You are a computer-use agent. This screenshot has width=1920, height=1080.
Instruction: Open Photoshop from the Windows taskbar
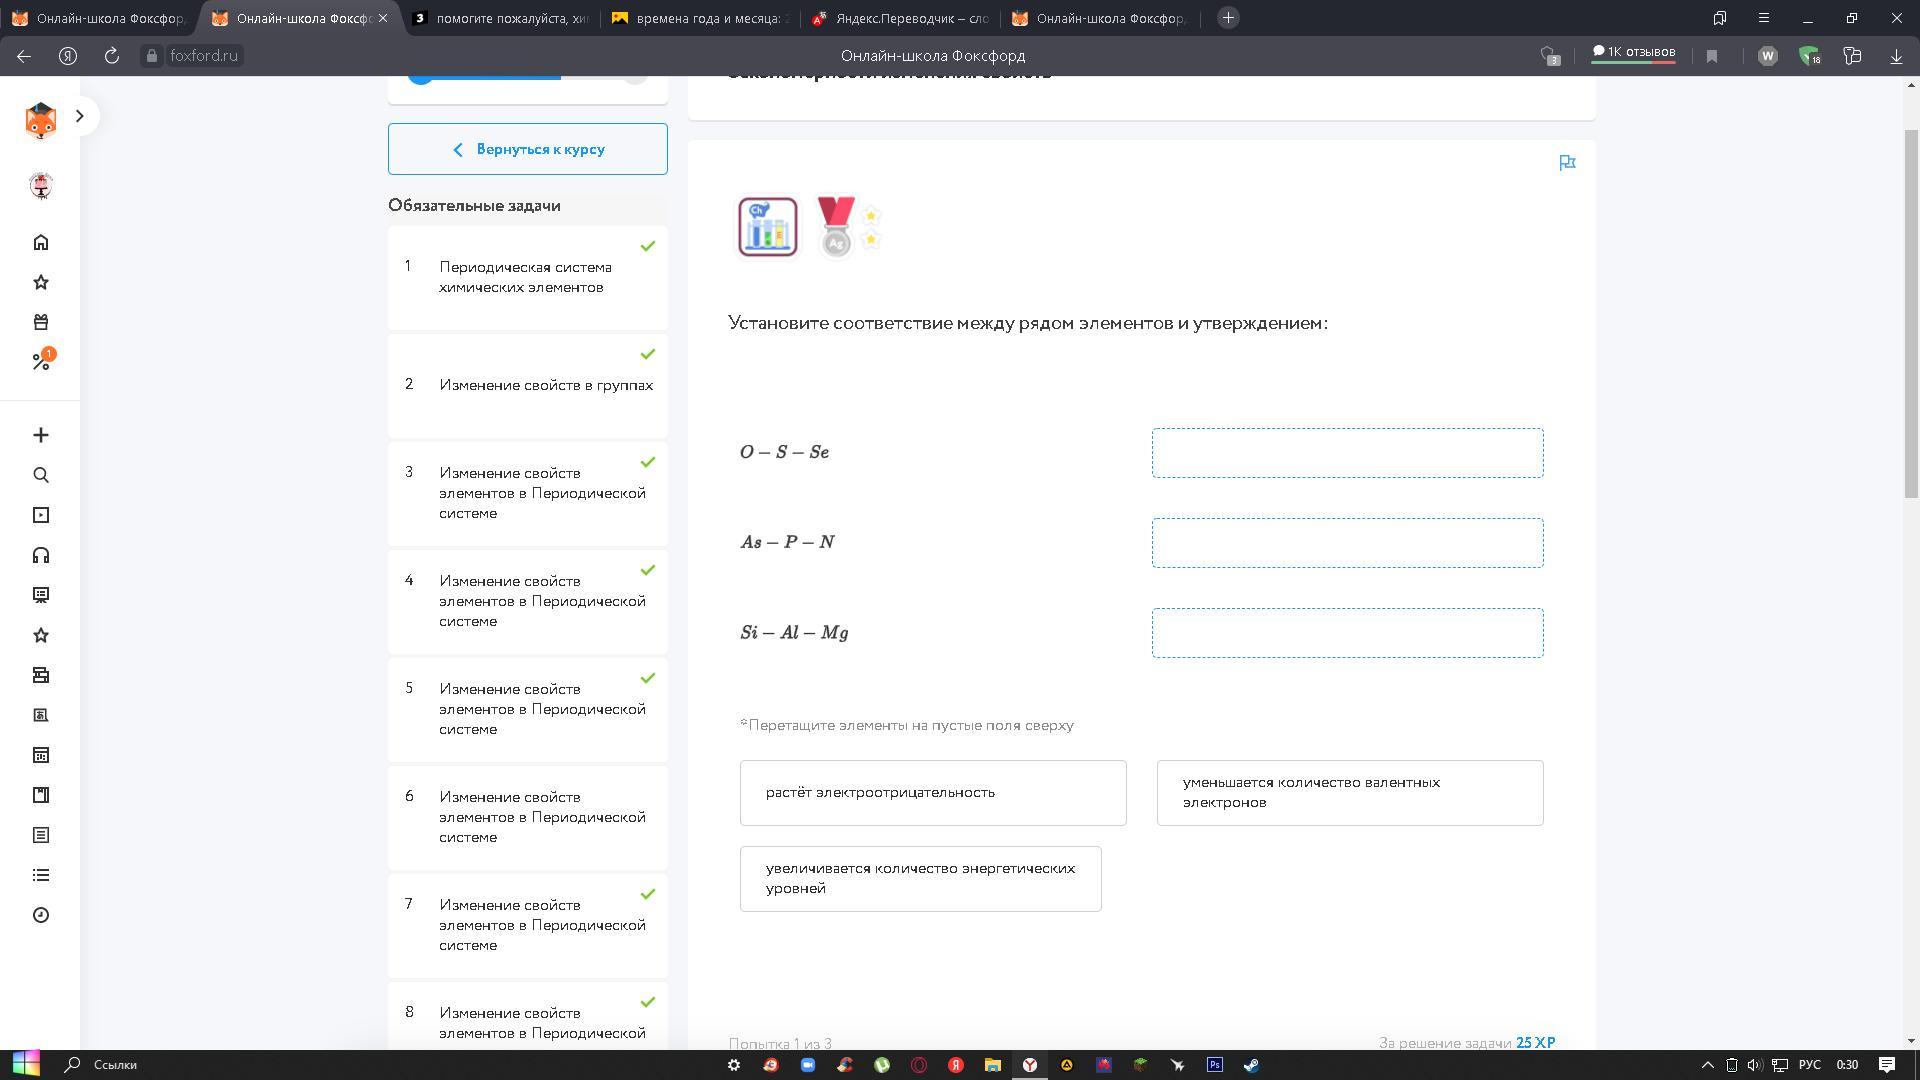tap(1214, 1065)
